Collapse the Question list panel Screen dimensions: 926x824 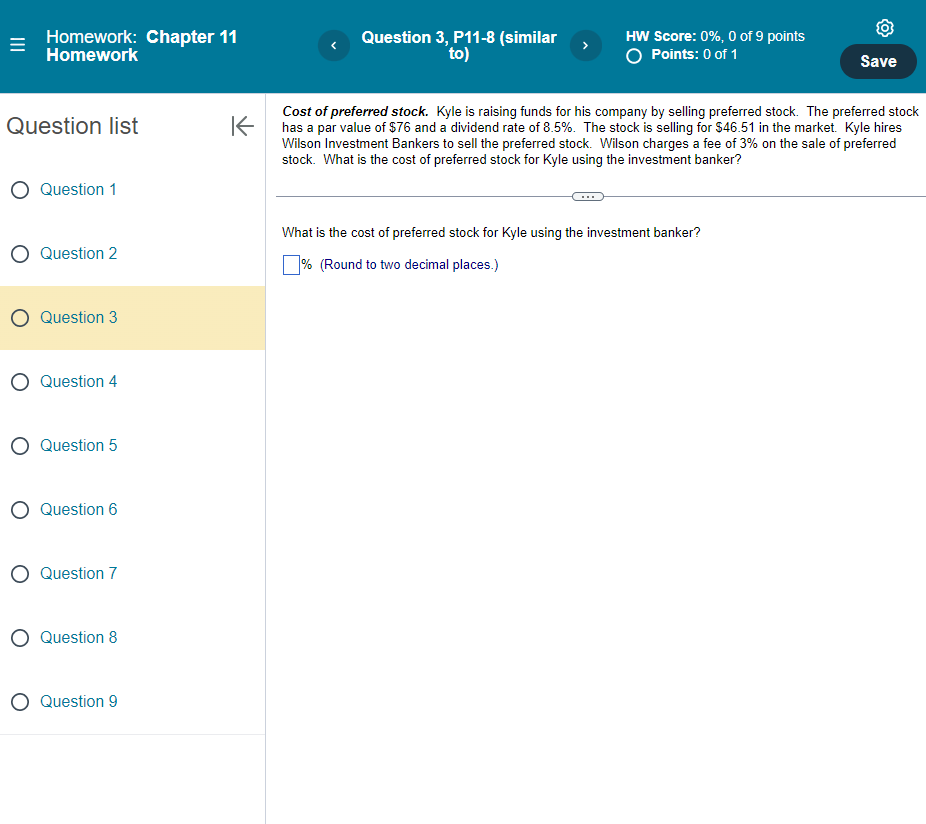[x=242, y=126]
